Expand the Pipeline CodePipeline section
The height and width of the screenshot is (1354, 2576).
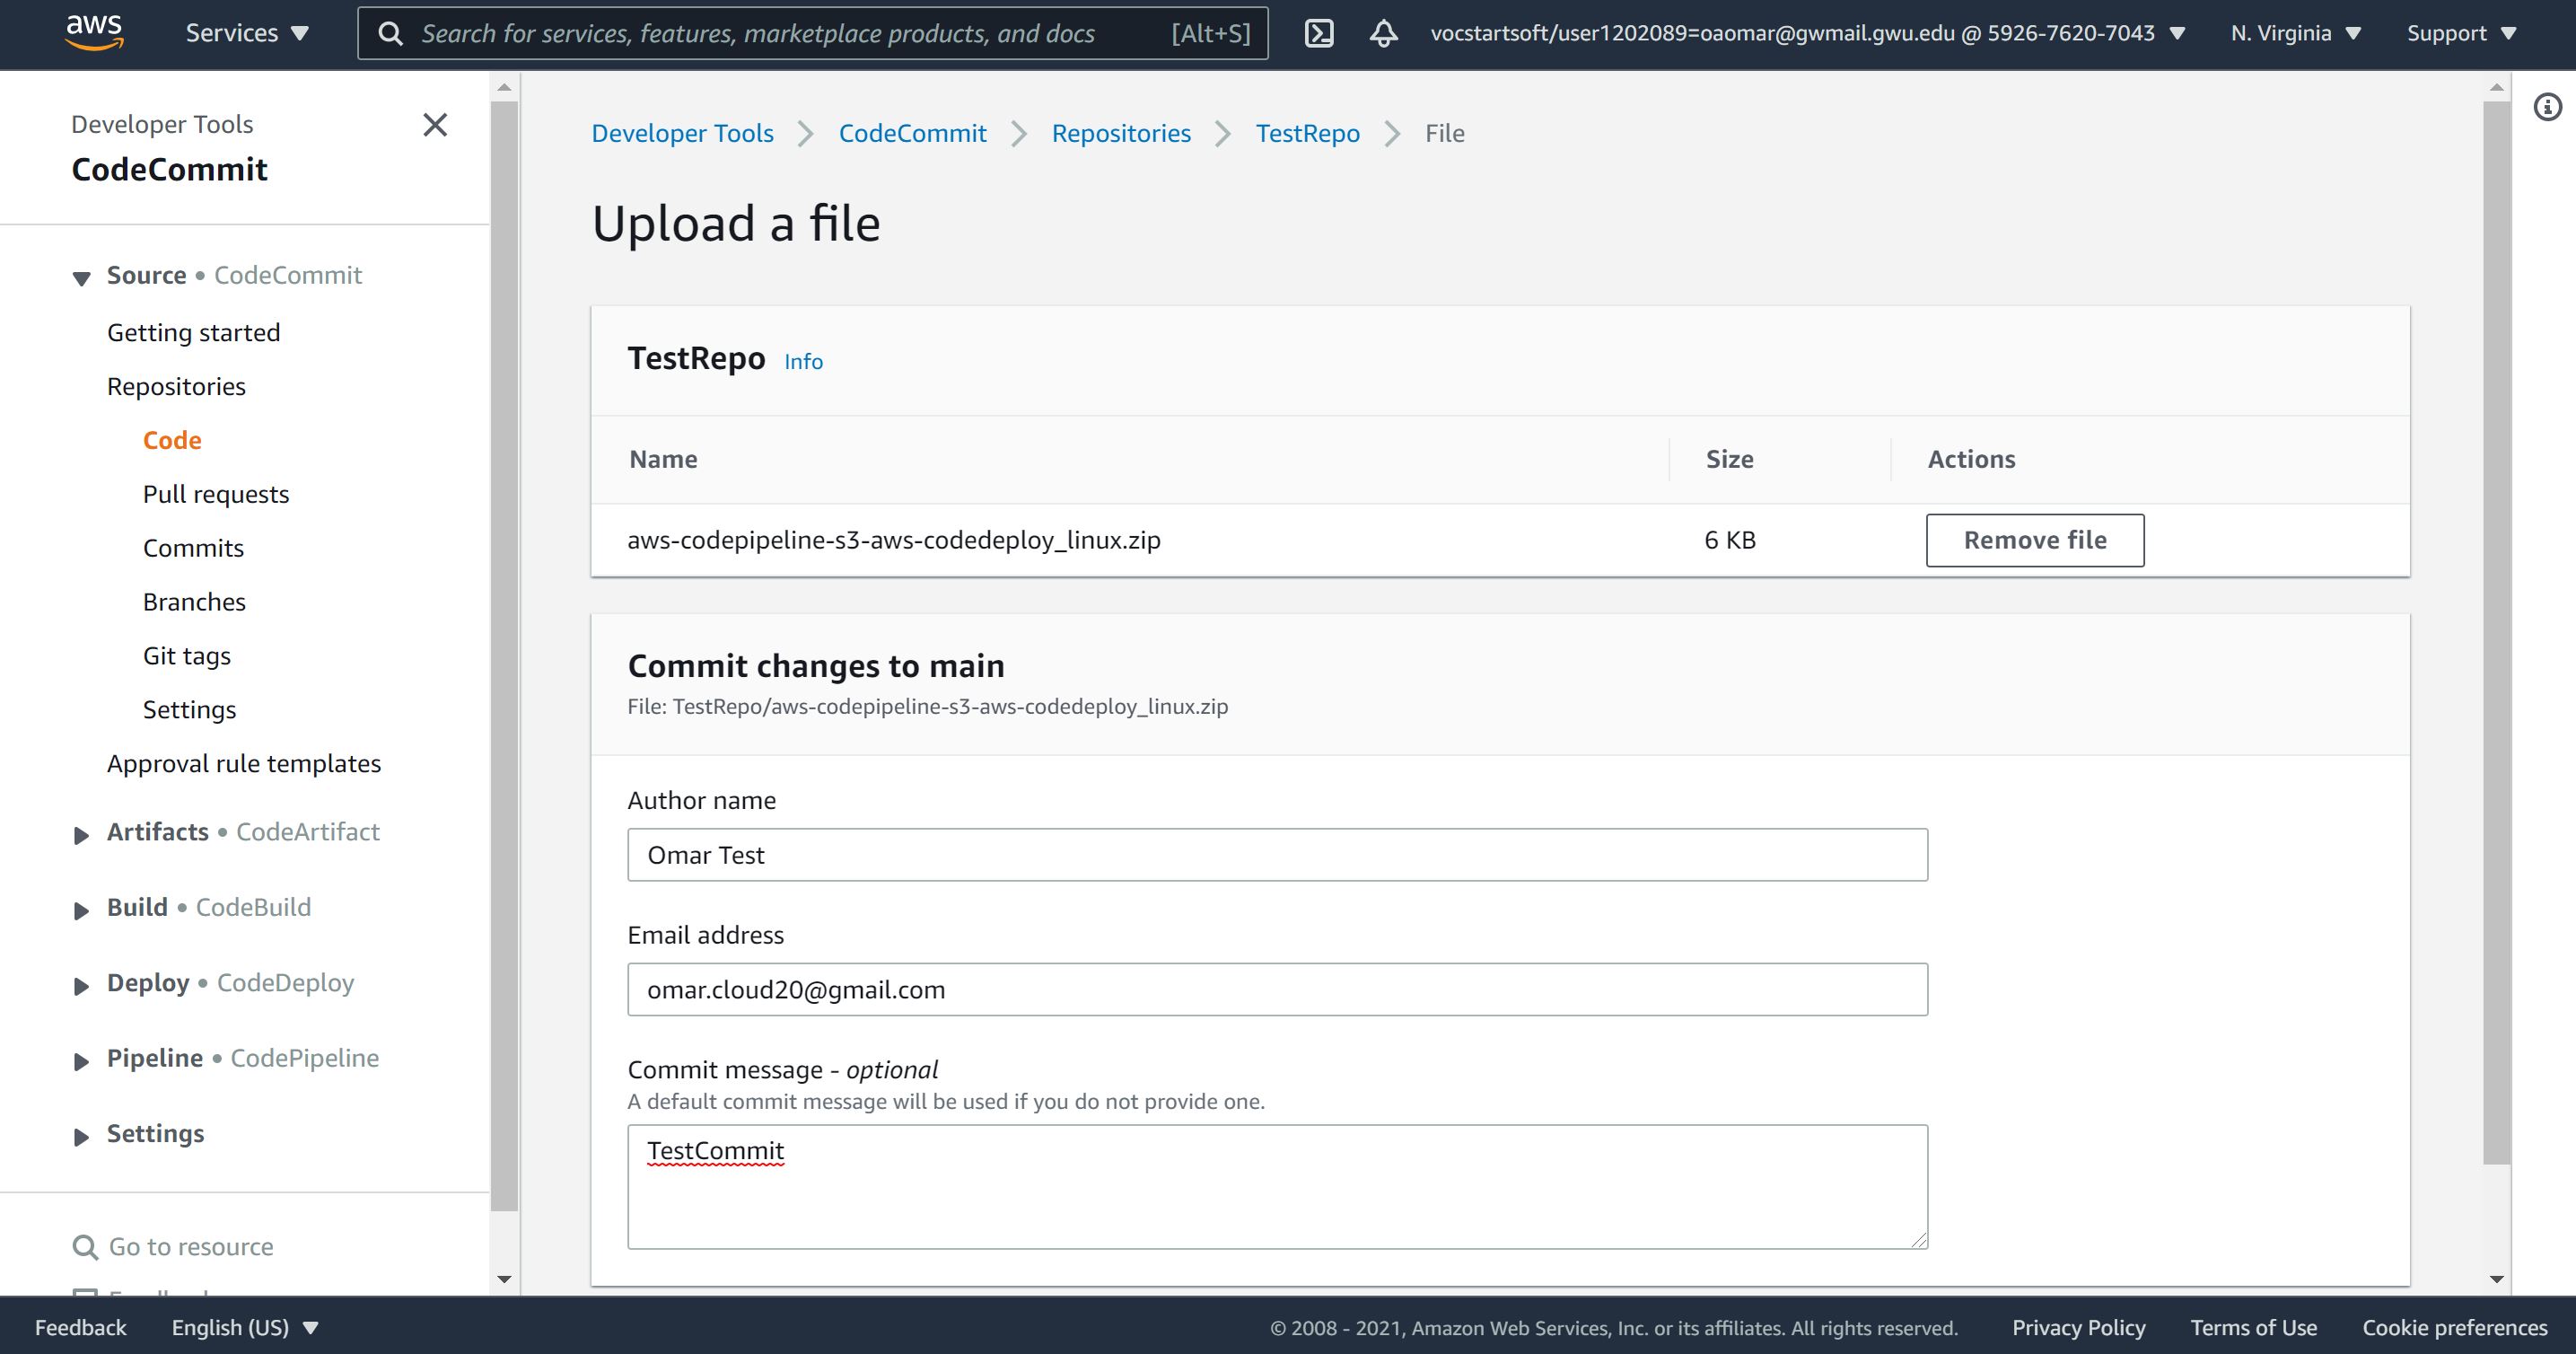[81, 1061]
